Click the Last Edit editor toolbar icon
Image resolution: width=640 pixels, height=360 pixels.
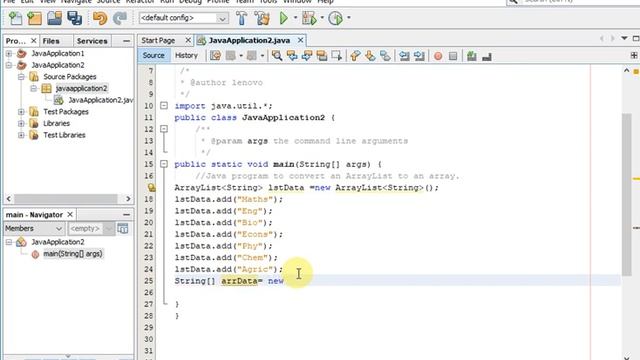[x=215, y=56]
